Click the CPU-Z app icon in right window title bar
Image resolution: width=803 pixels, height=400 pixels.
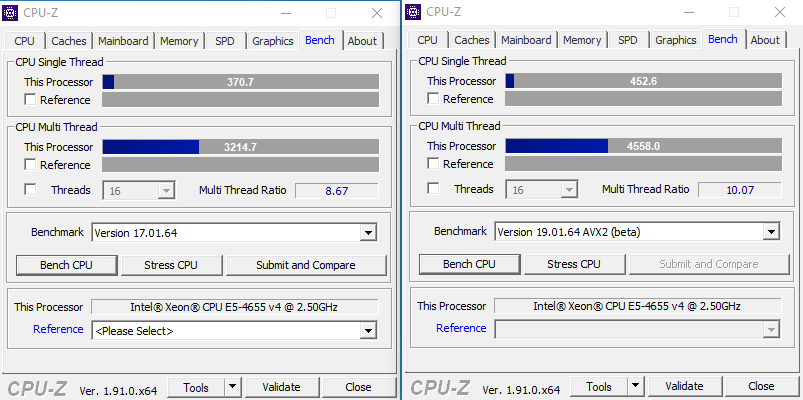(x=413, y=11)
